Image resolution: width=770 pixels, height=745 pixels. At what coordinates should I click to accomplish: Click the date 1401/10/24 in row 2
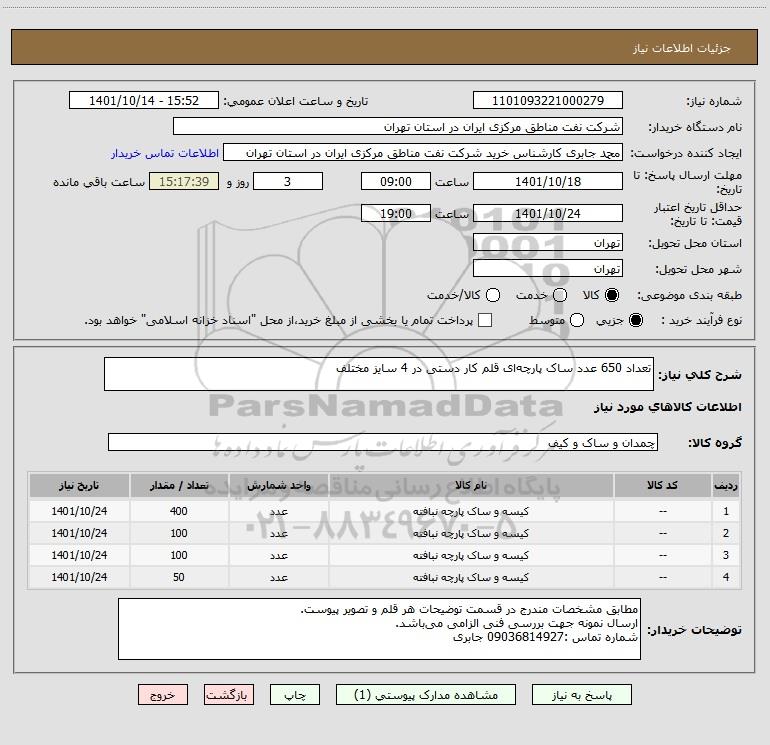point(79,533)
